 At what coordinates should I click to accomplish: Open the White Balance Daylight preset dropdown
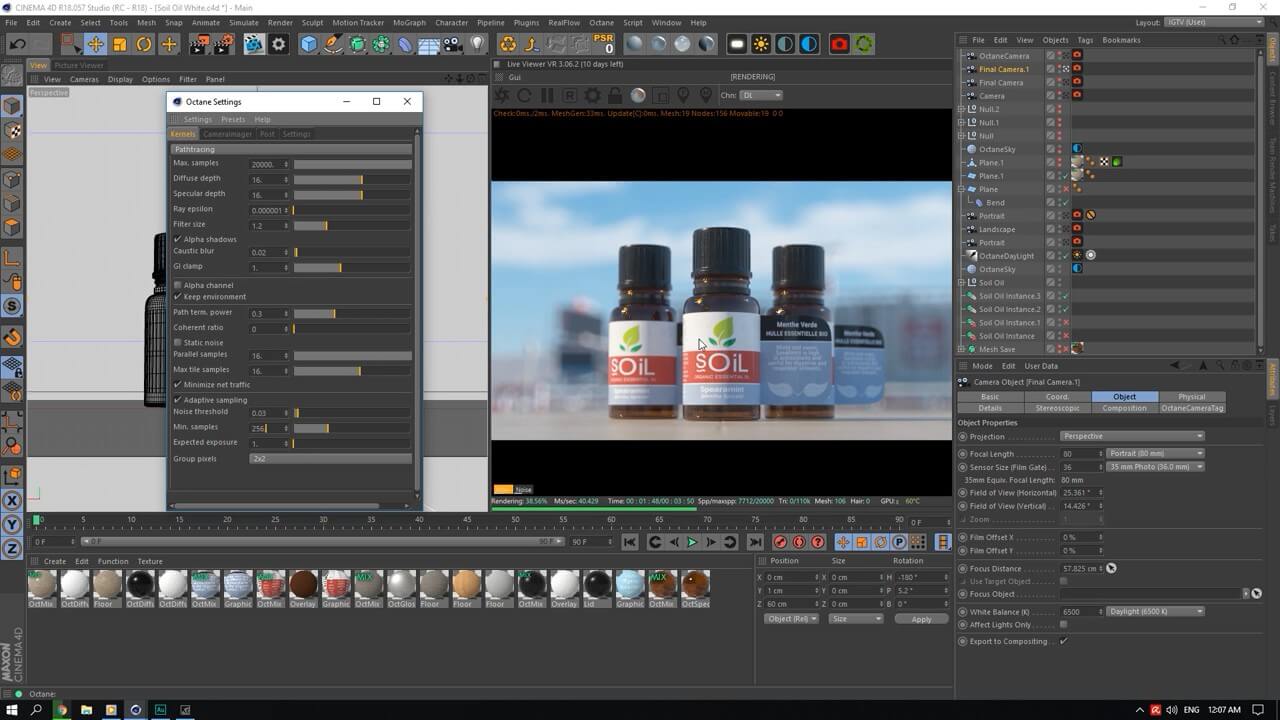(1155, 611)
